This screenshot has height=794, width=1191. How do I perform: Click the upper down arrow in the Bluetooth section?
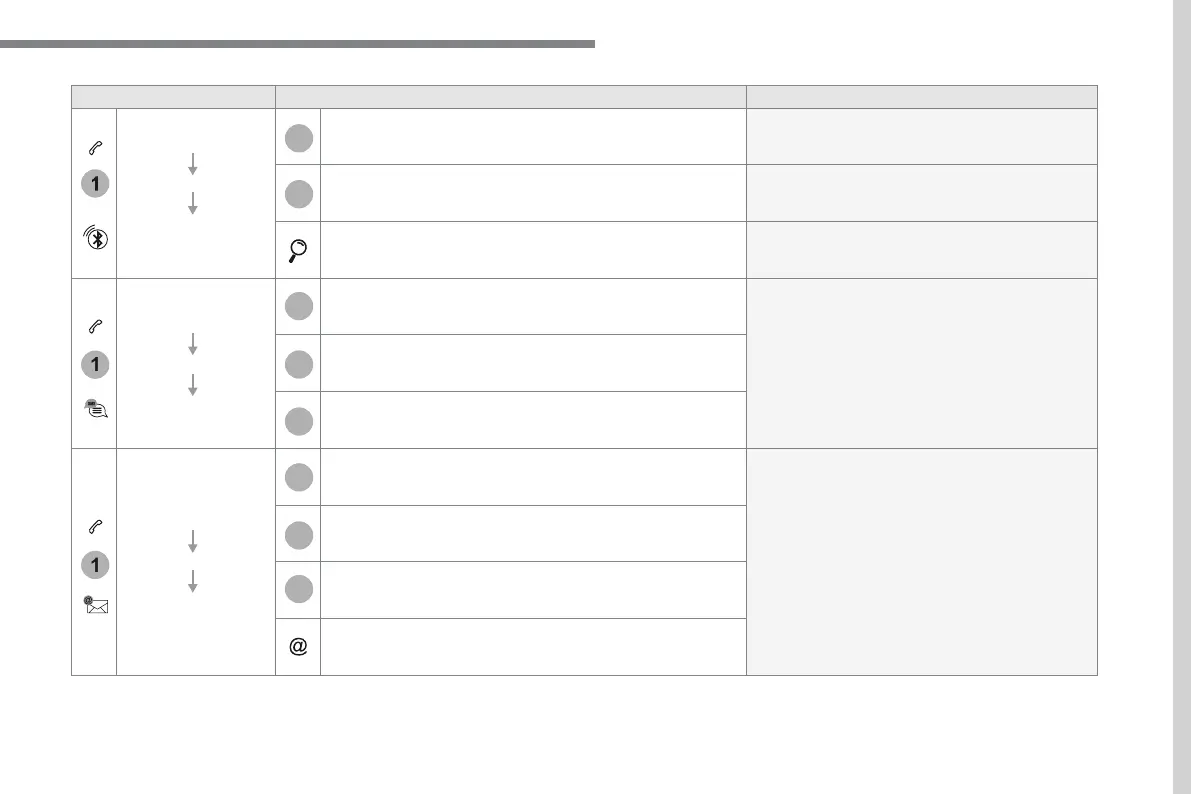click(193, 164)
